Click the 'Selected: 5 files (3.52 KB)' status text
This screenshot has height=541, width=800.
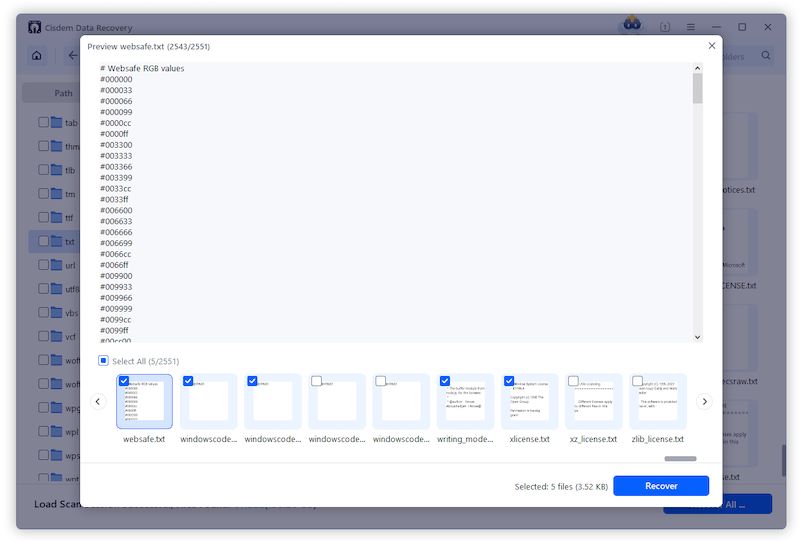[x=561, y=486]
